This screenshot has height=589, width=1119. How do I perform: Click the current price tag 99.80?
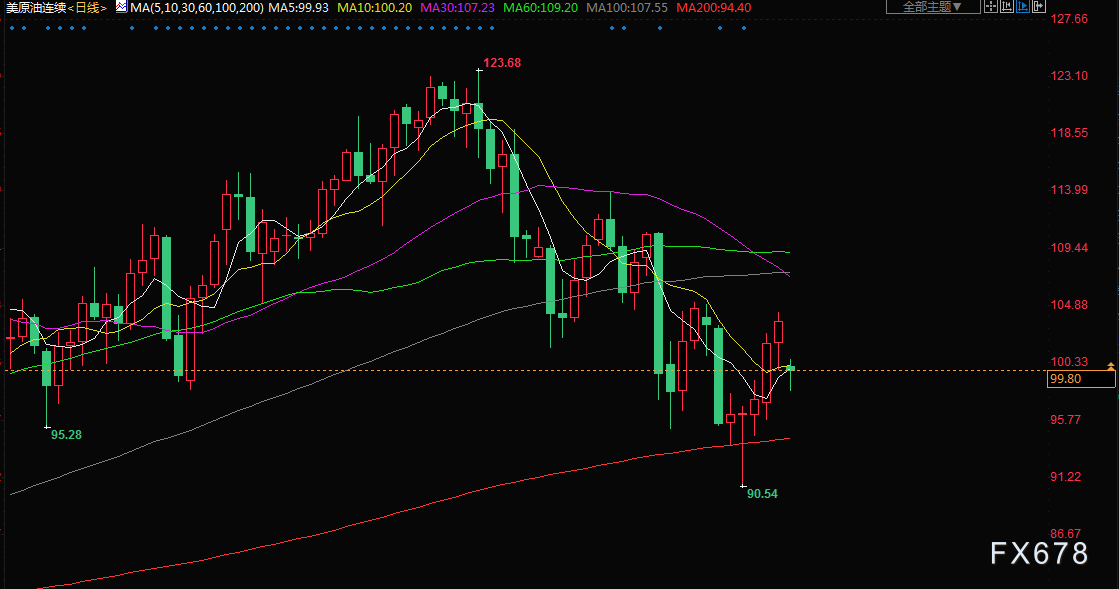[x=1081, y=379]
